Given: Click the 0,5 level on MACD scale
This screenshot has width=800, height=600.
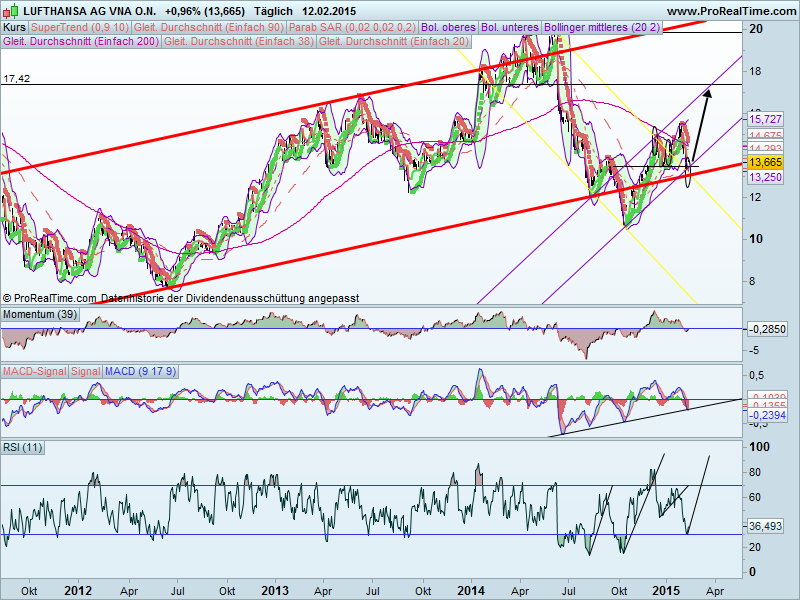Looking at the screenshot, I should (x=757, y=376).
